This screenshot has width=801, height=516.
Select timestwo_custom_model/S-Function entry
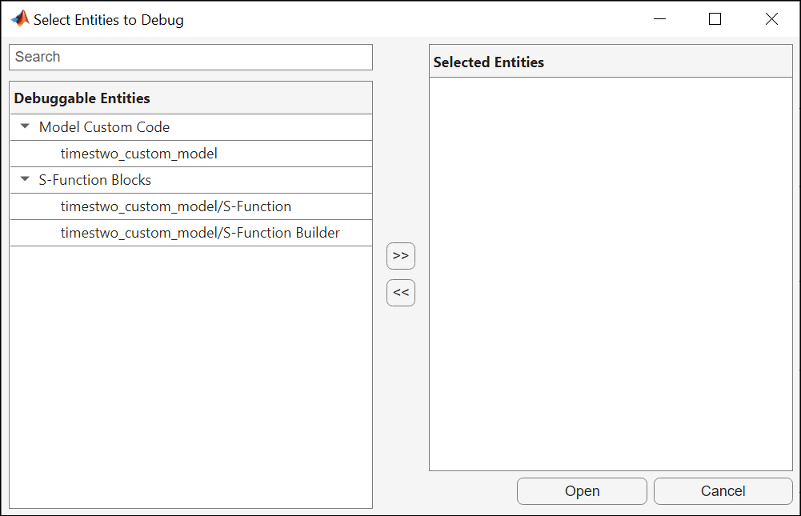(x=191, y=206)
